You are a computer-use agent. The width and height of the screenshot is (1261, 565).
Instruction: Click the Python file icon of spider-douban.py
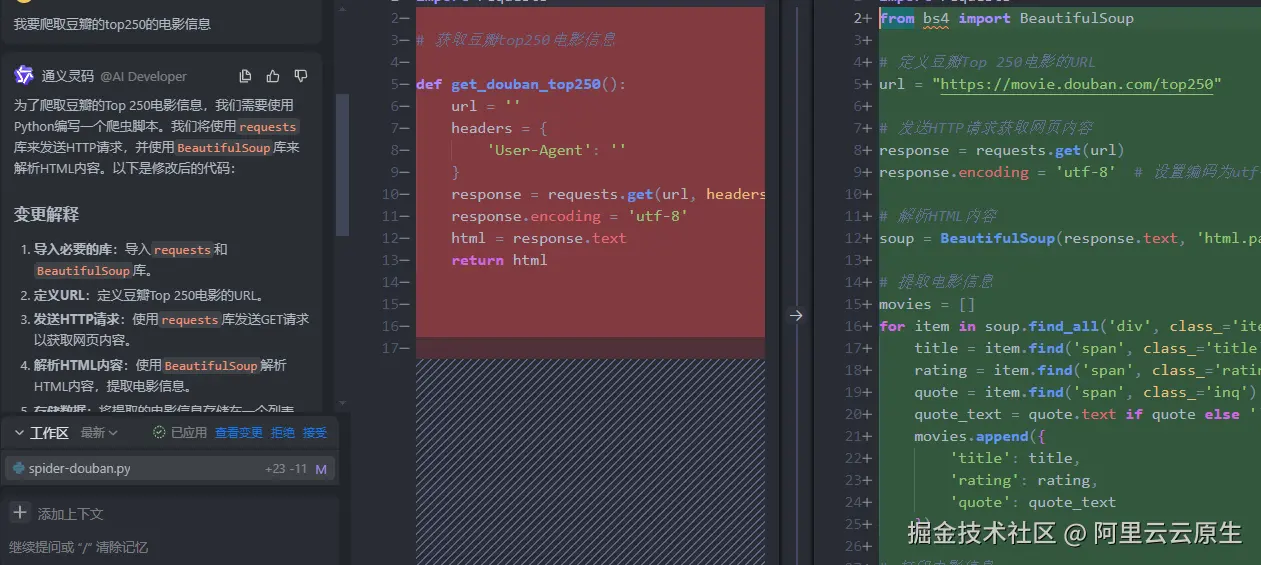(18, 468)
